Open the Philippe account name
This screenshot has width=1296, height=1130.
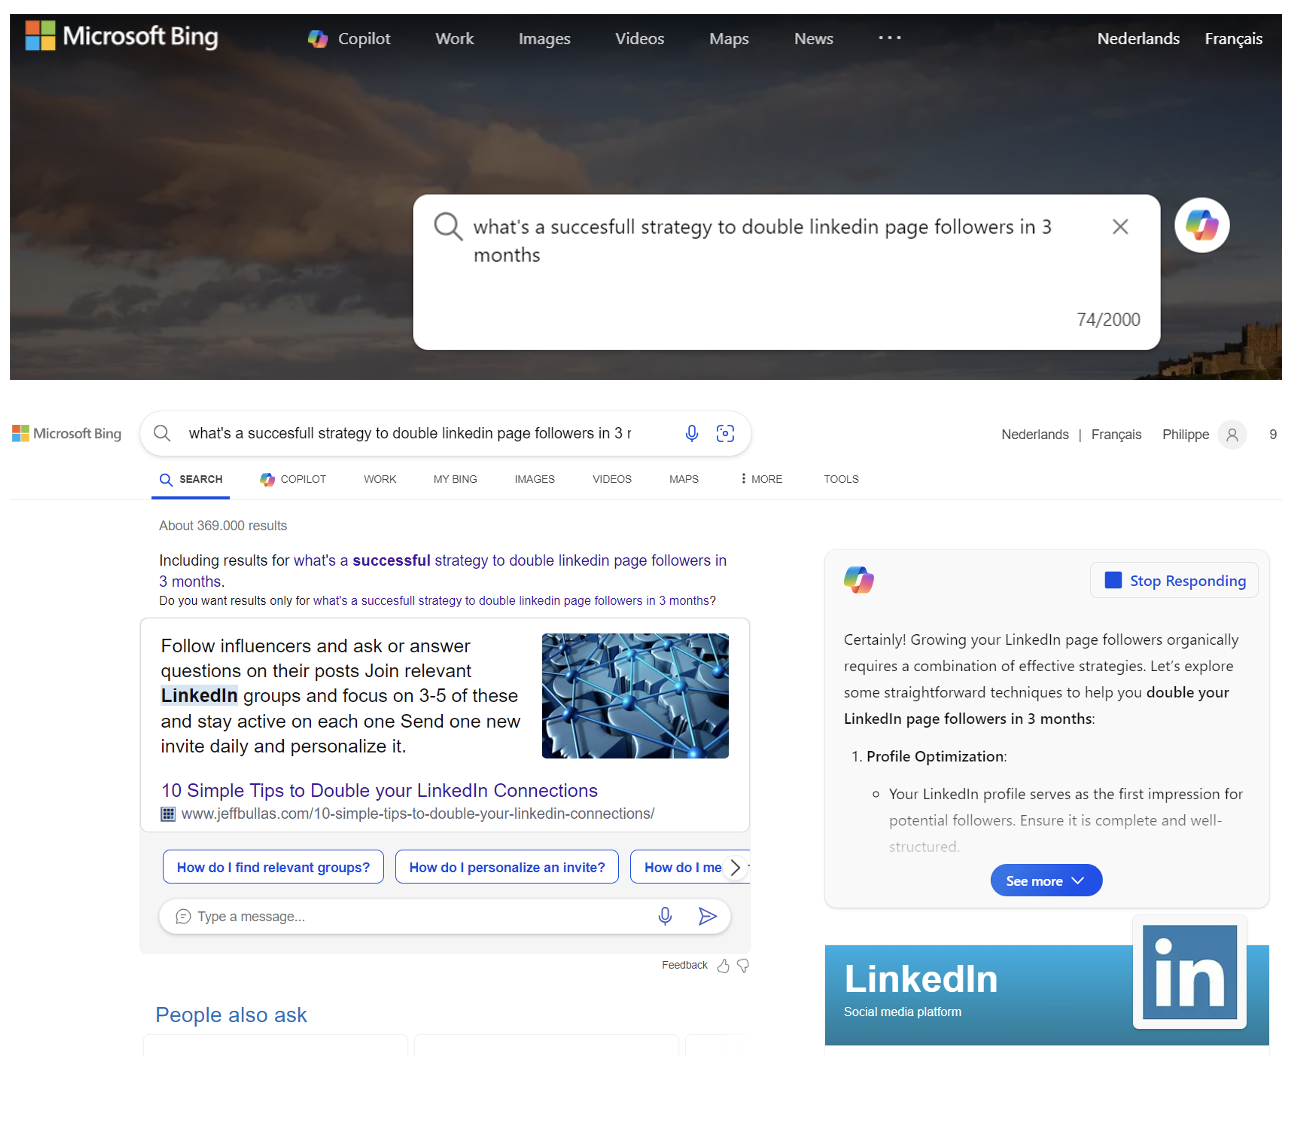click(1185, 434)
